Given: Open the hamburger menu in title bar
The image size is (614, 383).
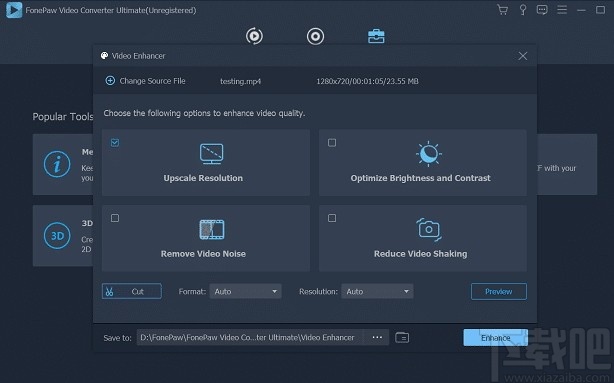Looking at the screenshot, I should pyautogui.click(x=562, y=10).
